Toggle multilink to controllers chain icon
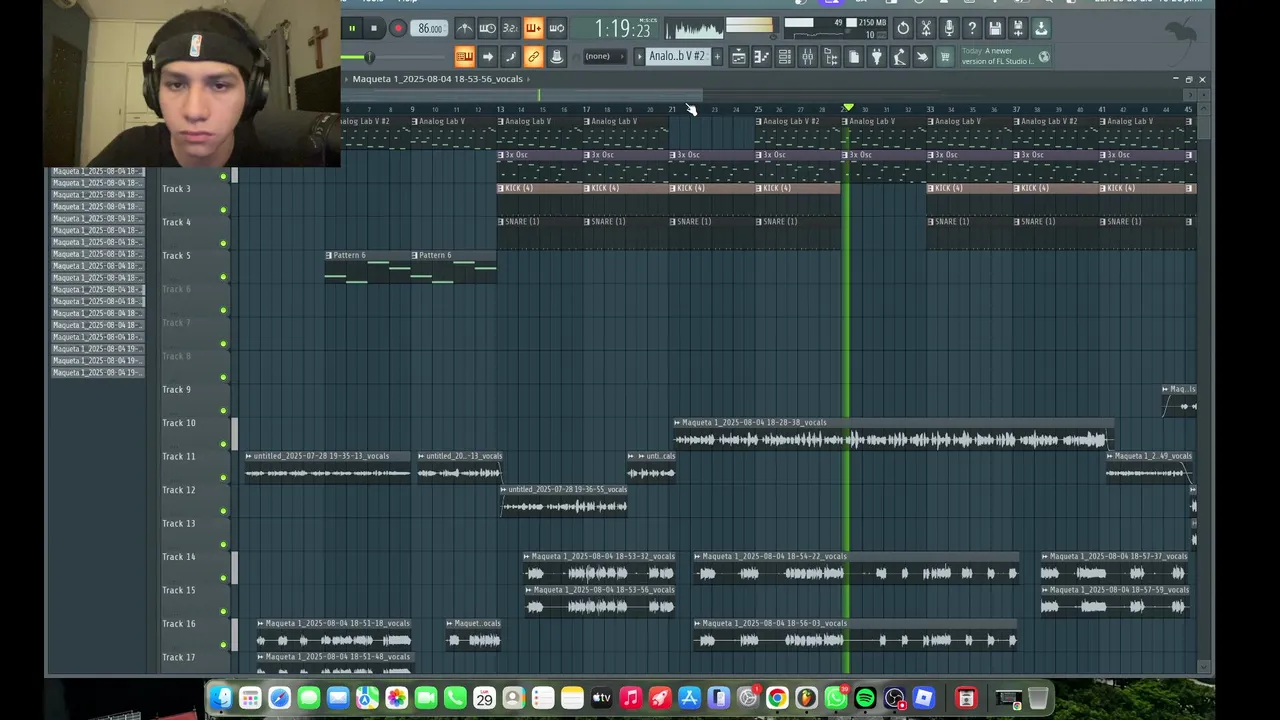1280x720 pixels. 533,57
